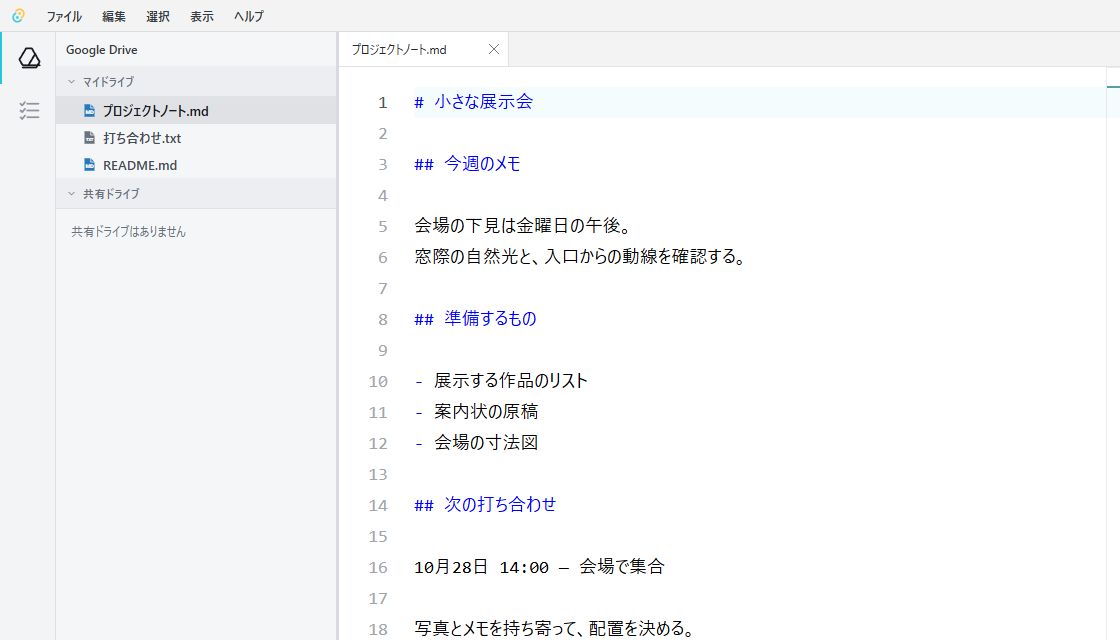Screen dimensions: 1120x640
Task: Open the 選択 menu
Action: tap(158, 16)
